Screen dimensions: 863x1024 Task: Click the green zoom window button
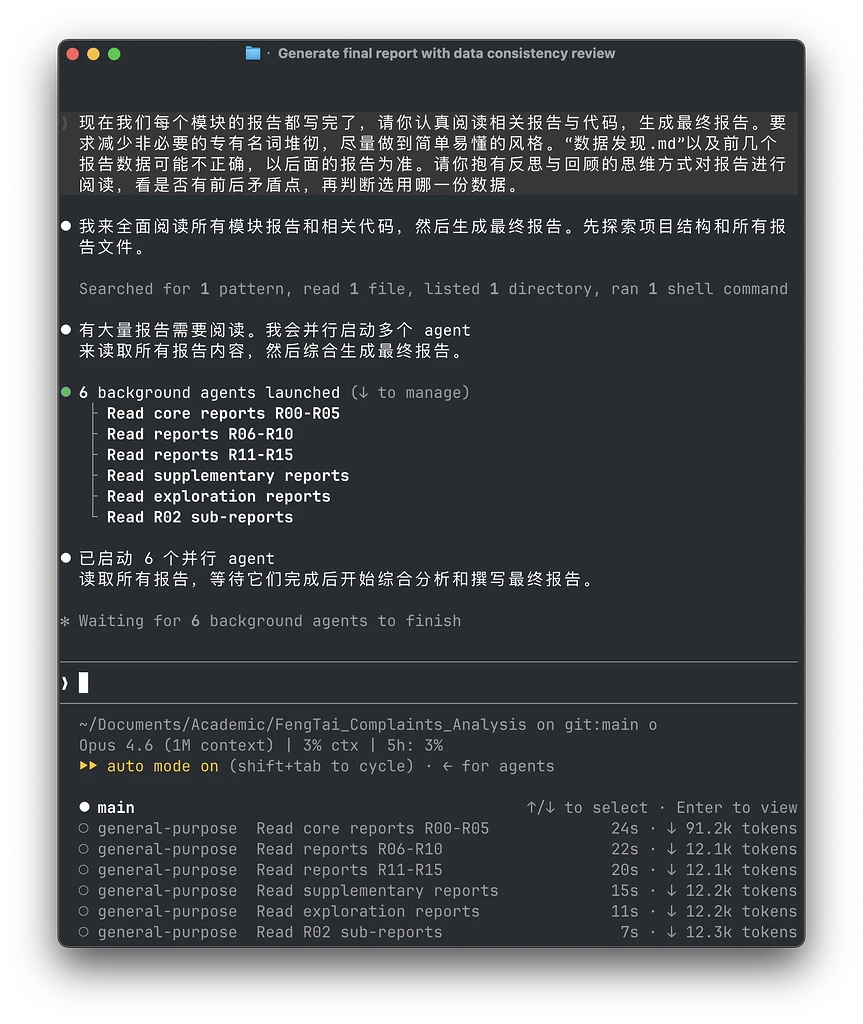[114, 54]
